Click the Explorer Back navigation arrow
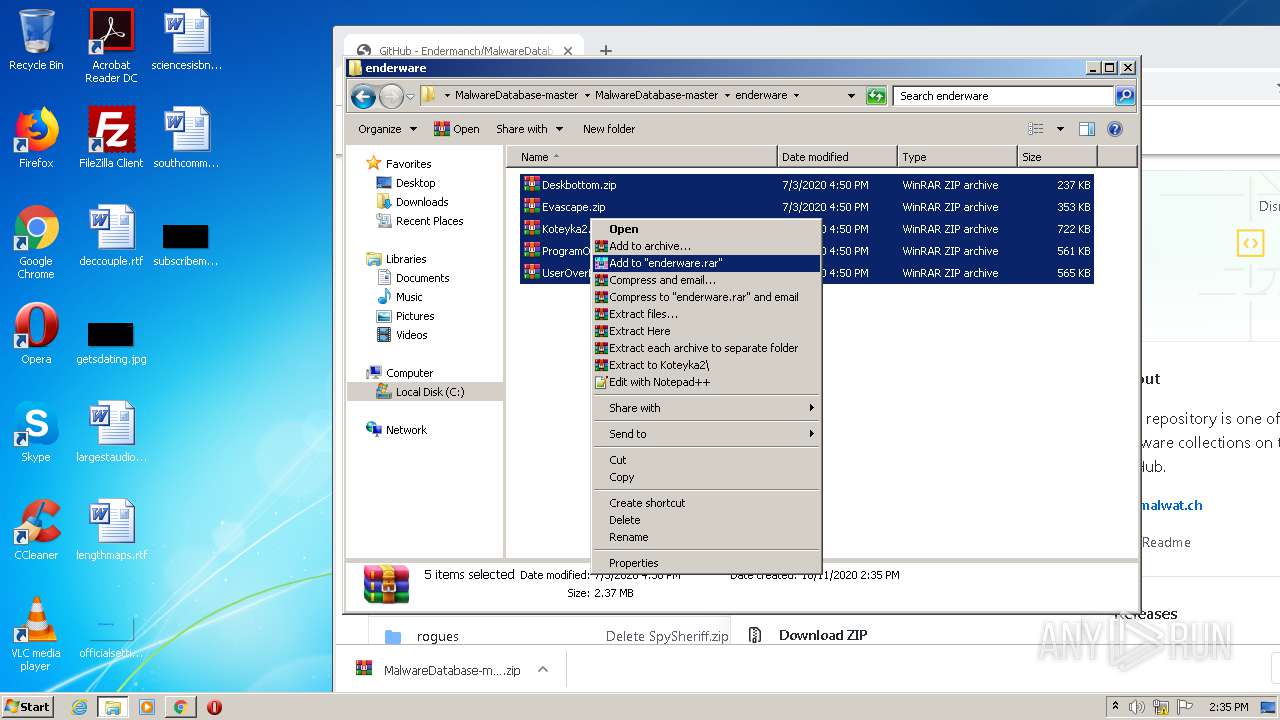Viewport: 1280px width, 720px height. (x=363, y=96)
